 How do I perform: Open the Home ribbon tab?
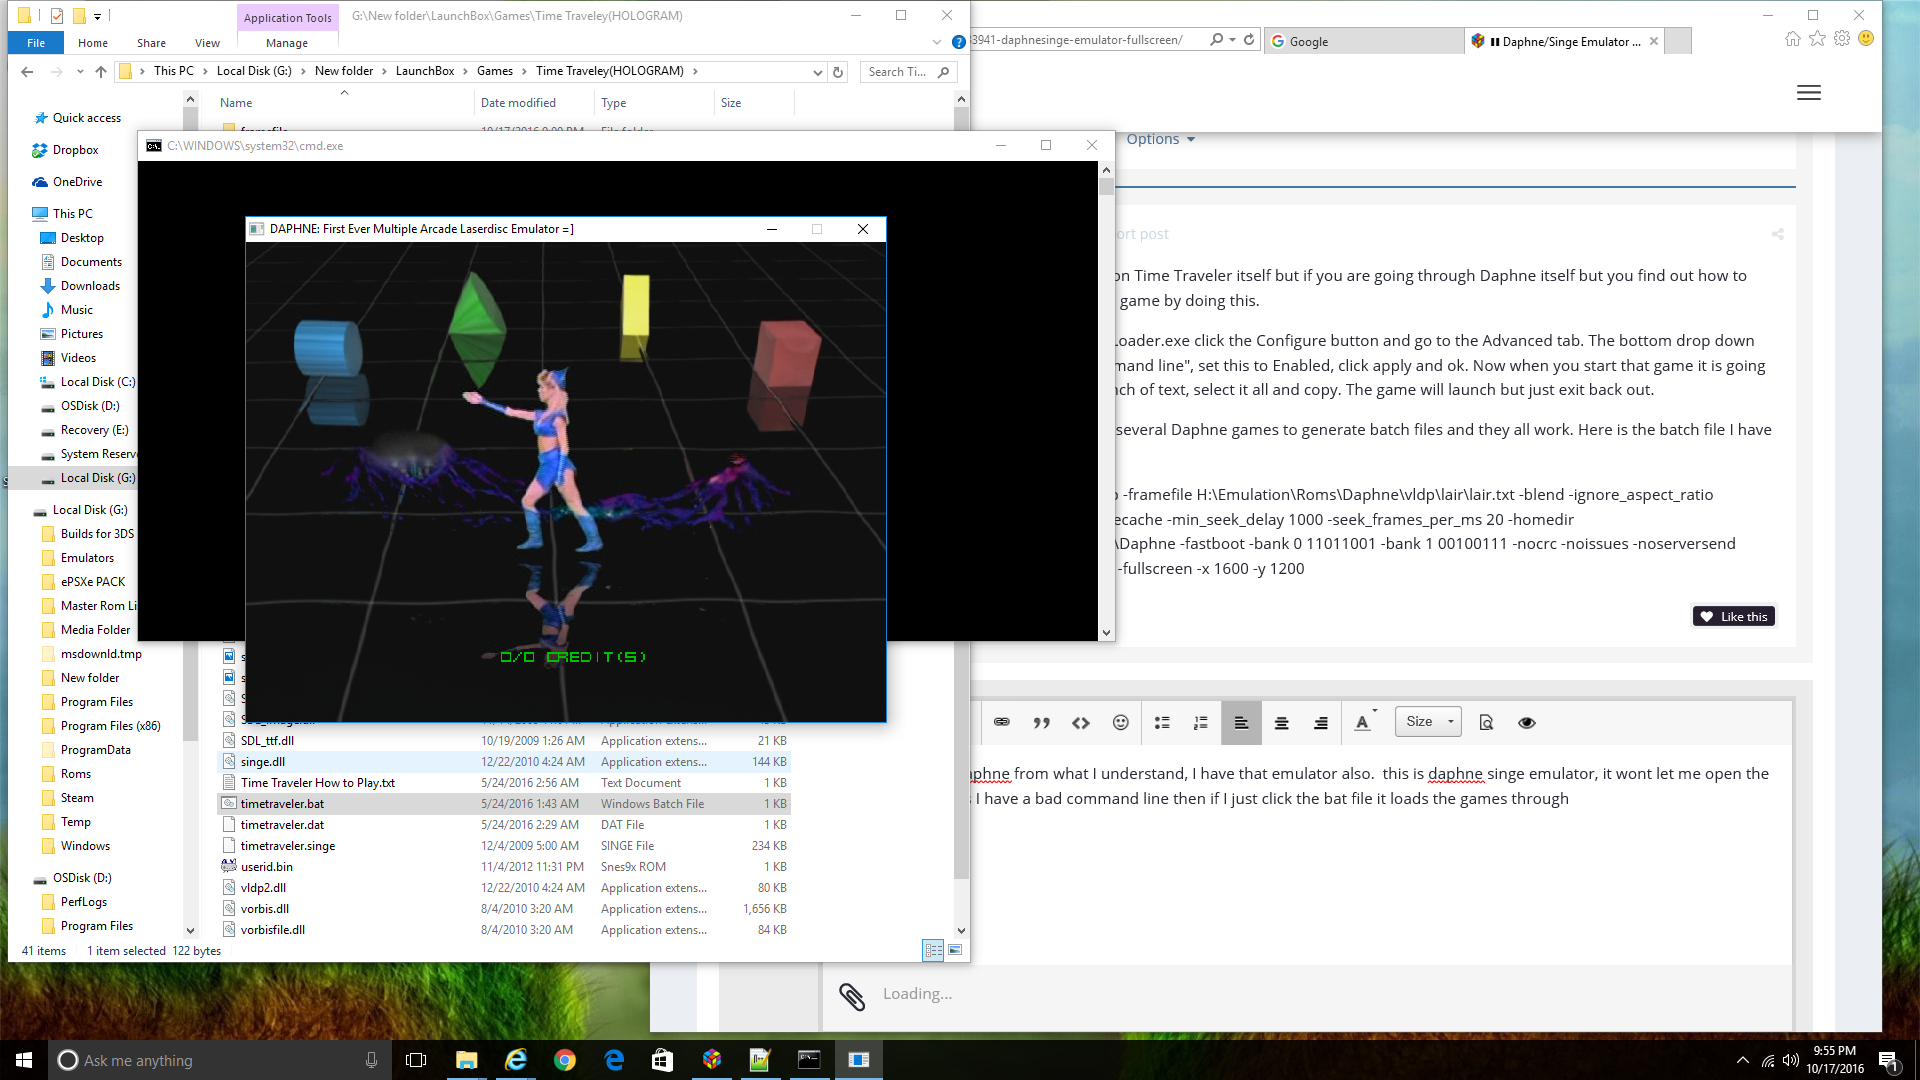pos(93,43)
